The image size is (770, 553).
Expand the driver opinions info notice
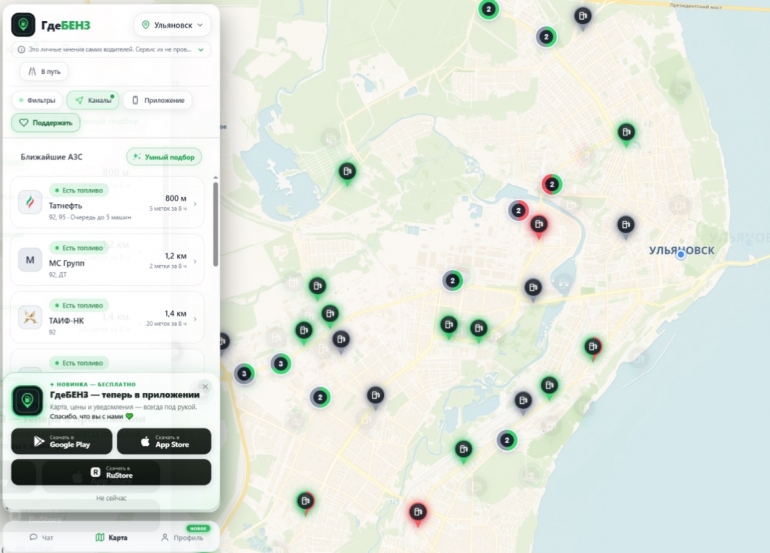click(201, 50)
